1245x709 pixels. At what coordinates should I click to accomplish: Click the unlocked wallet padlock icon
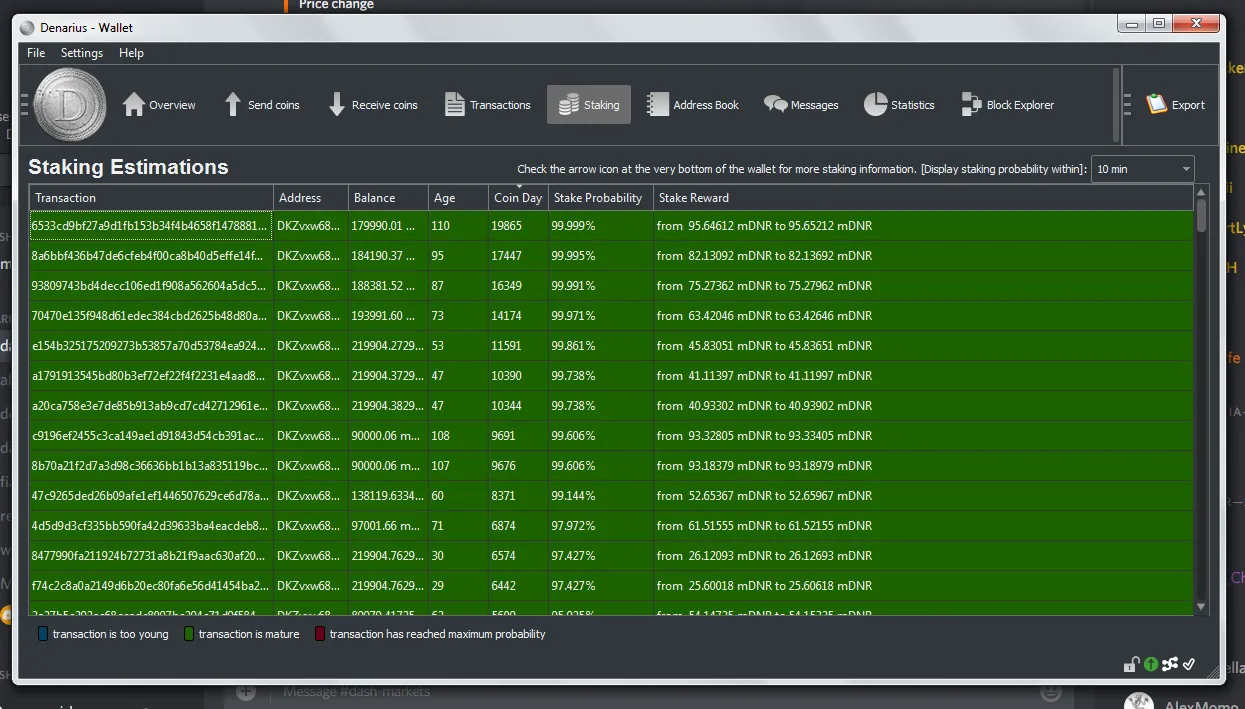tap(1131, 664)
